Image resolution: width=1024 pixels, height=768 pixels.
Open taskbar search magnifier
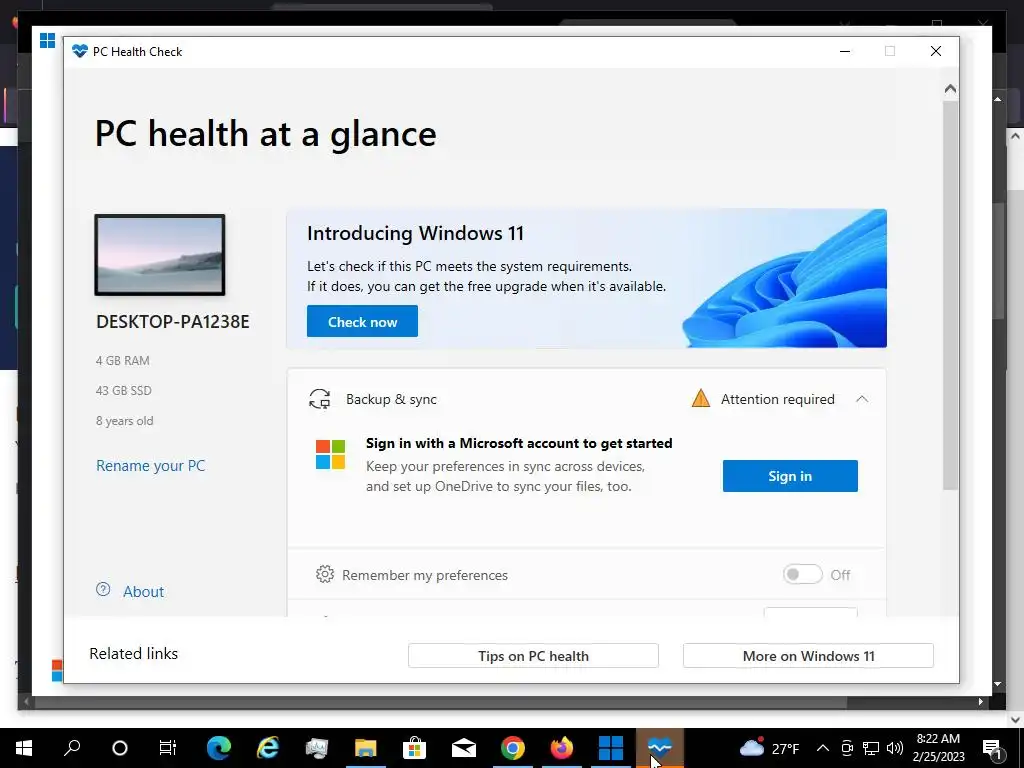(72, 748)
